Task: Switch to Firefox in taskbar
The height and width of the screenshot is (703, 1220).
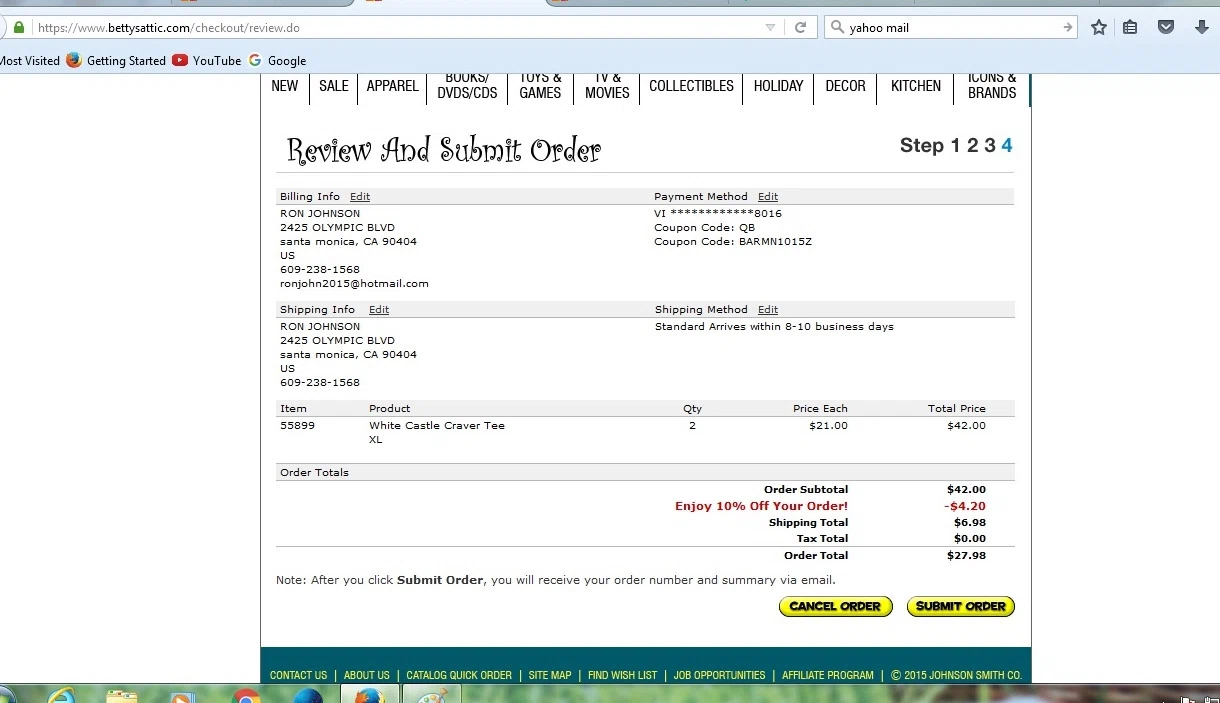Action: pos(369,696)
